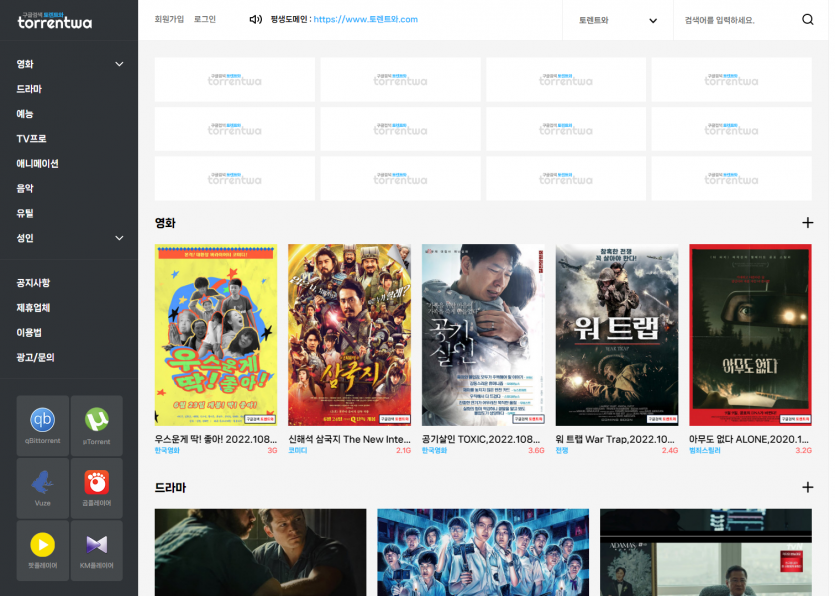Image resolution: width=835 pixels, height=596 pixels.
Task: Open the 공기살인 TOXIC movie poster
Action: point(483,334)
